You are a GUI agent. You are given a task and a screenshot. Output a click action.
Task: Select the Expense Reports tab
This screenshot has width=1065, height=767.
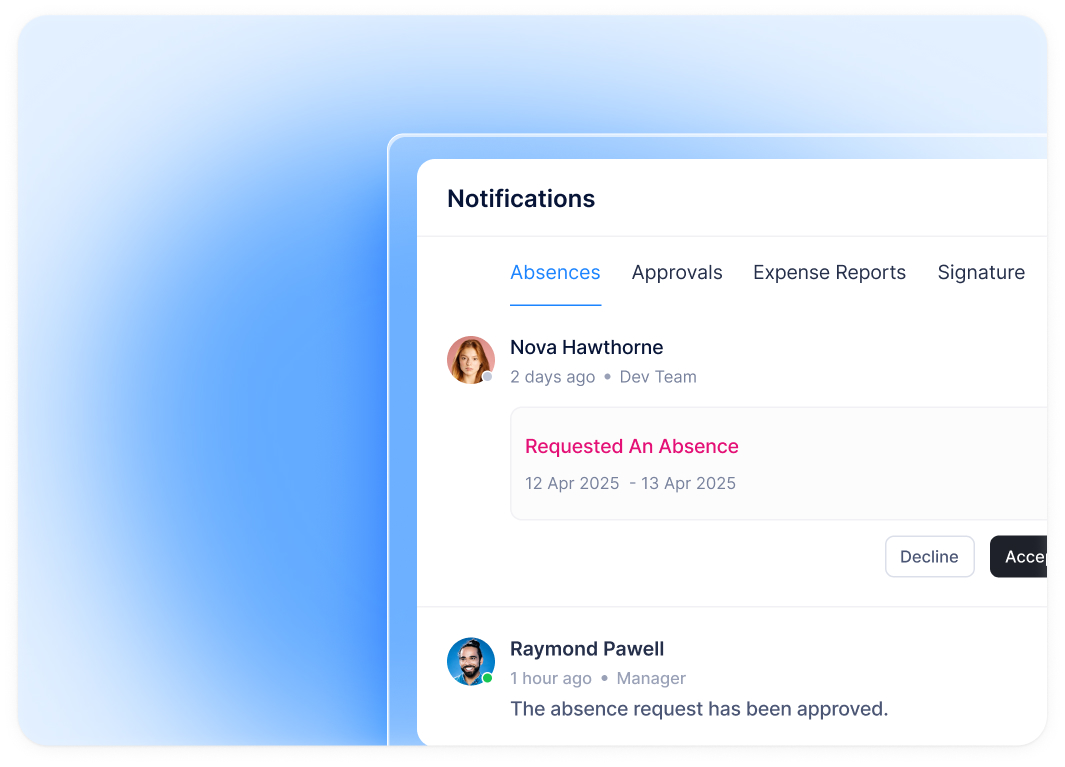point(829,273)
